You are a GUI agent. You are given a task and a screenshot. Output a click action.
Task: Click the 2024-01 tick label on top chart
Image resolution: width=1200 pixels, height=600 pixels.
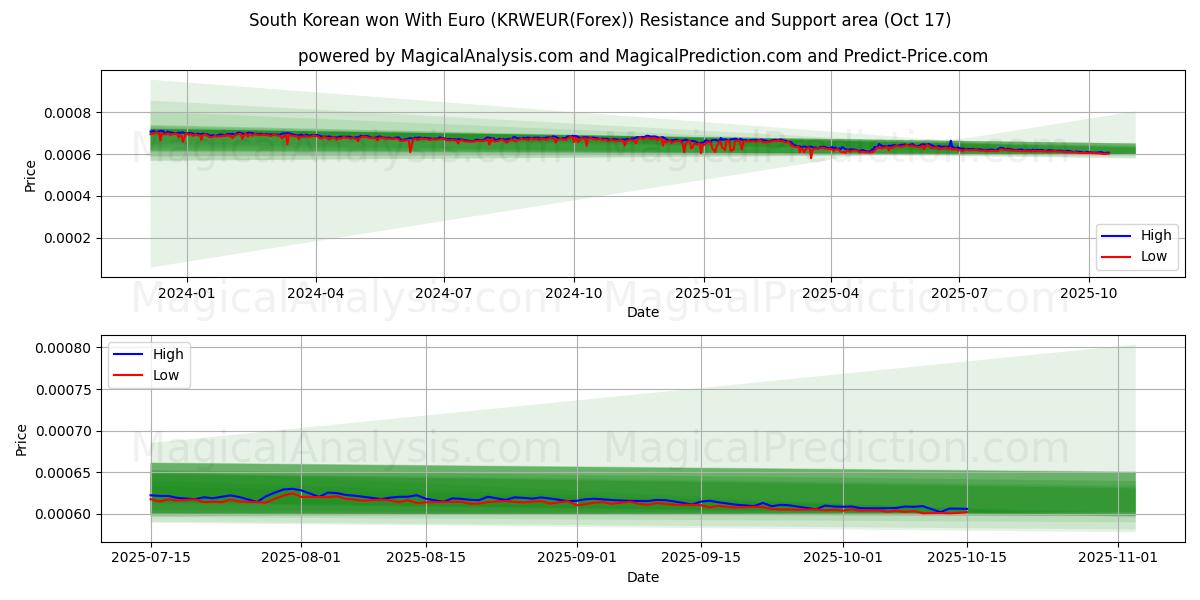coord(187,293)
